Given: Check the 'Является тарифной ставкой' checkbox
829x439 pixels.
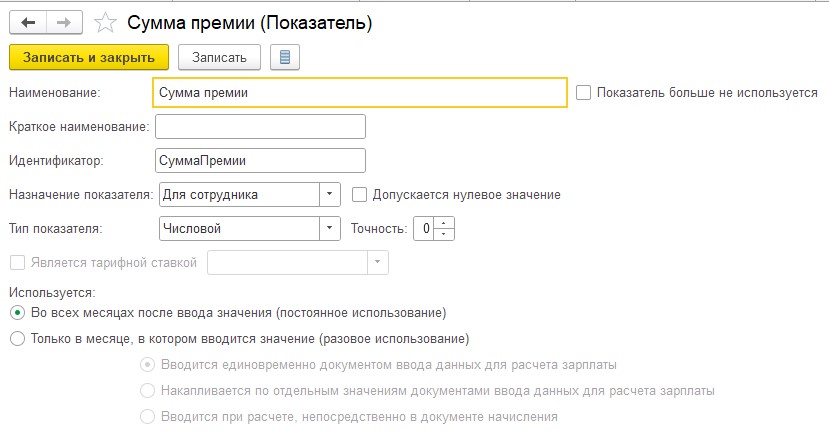Looking at the screenshot, I should 17,262.
